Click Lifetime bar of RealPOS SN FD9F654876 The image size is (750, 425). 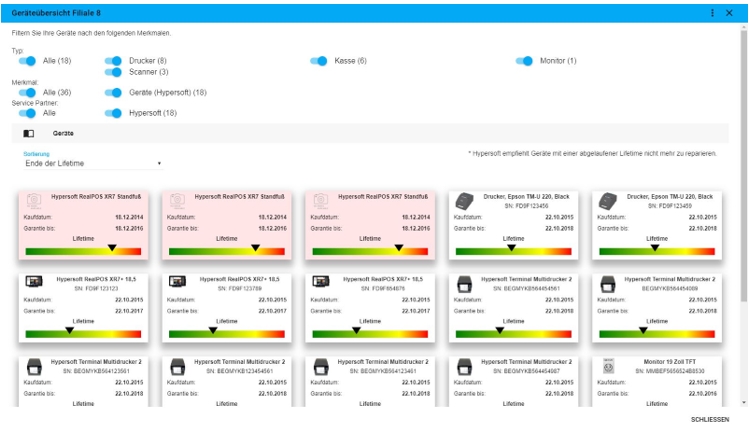tap(370, 334)
